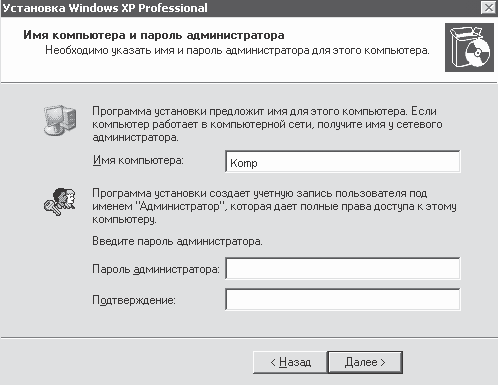Screen dimensions: 498x385
Task: Click the bold heading 'Имя компьютера и пароль администратора'
Action: [154, 35]
